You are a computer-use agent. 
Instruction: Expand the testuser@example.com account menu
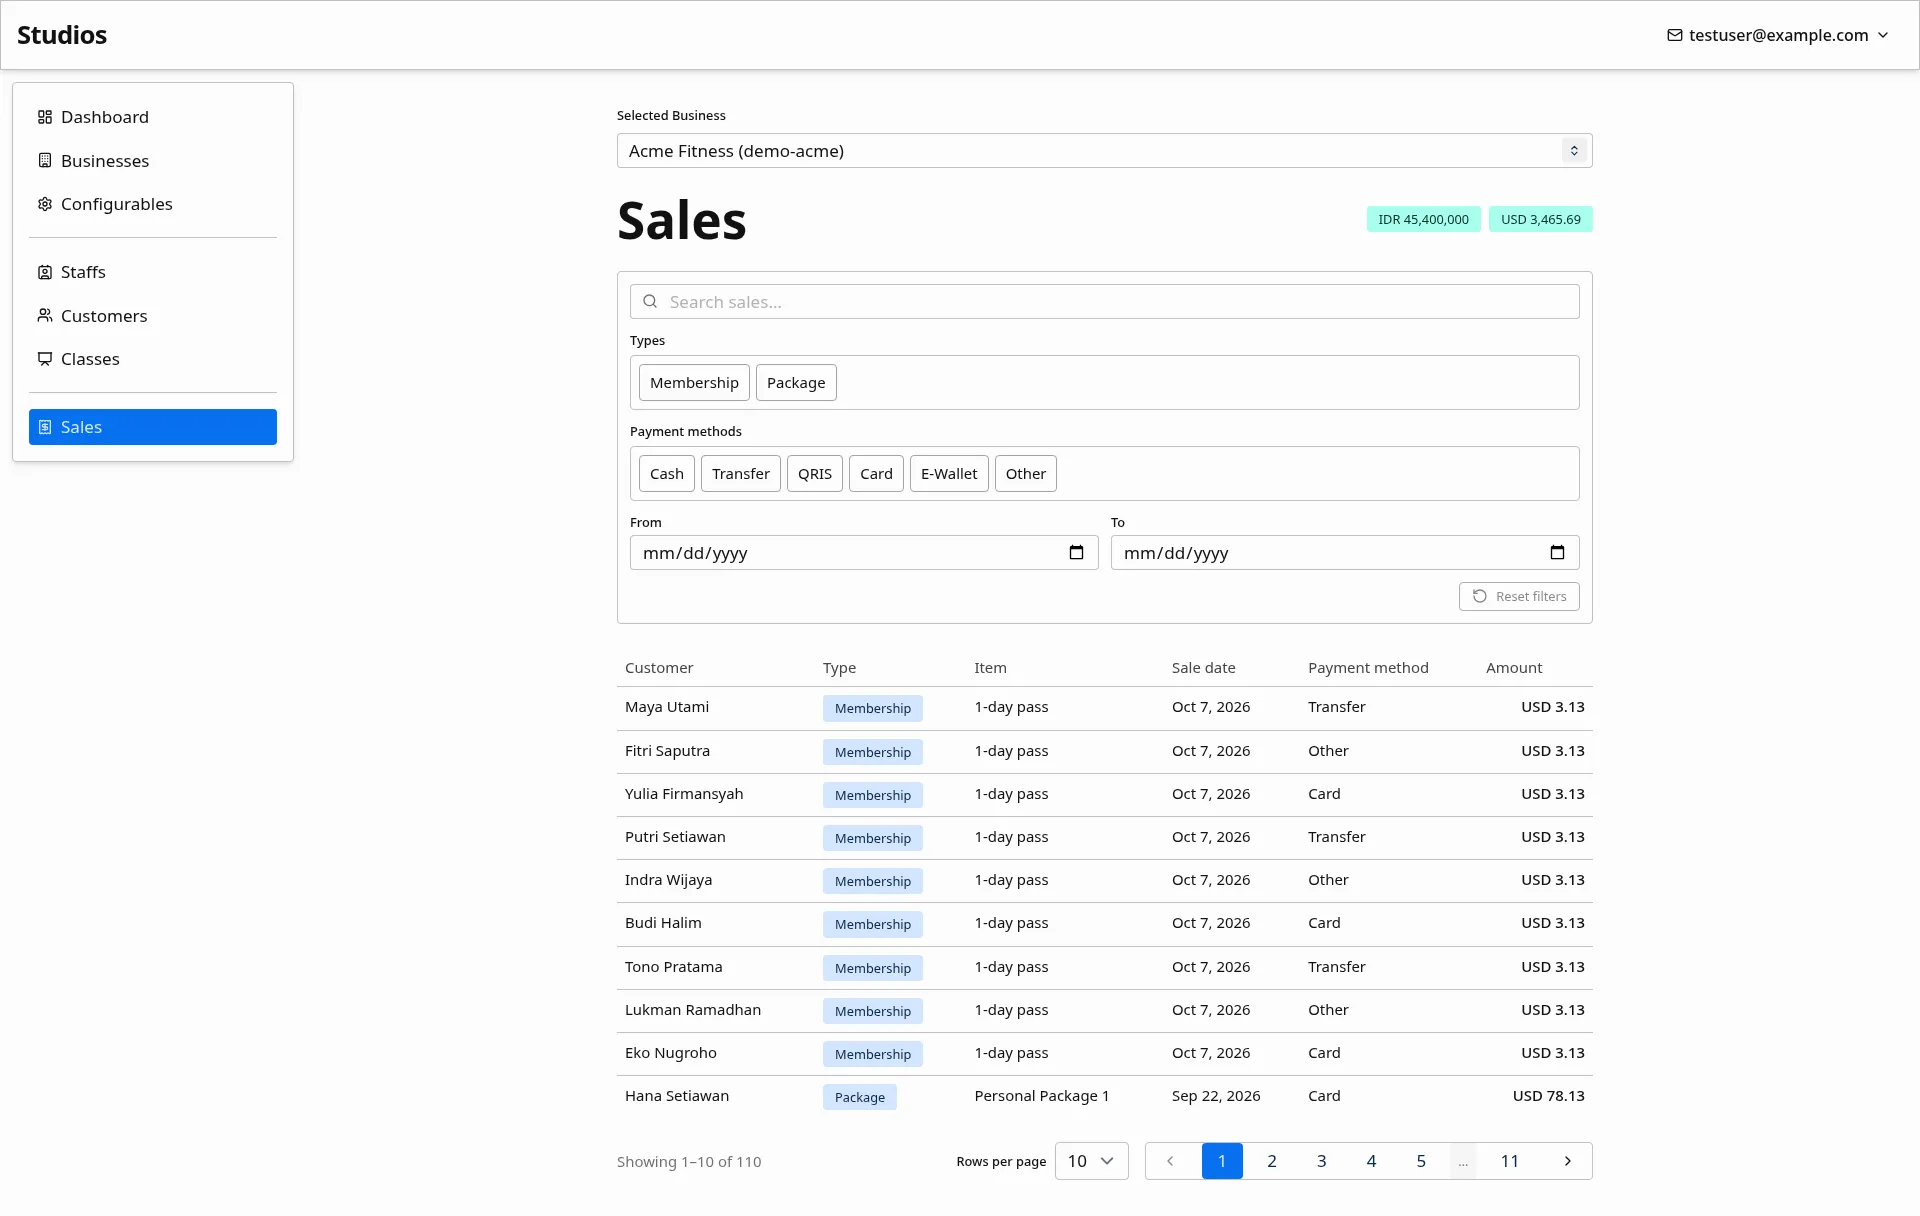(x=1778, y=35)
